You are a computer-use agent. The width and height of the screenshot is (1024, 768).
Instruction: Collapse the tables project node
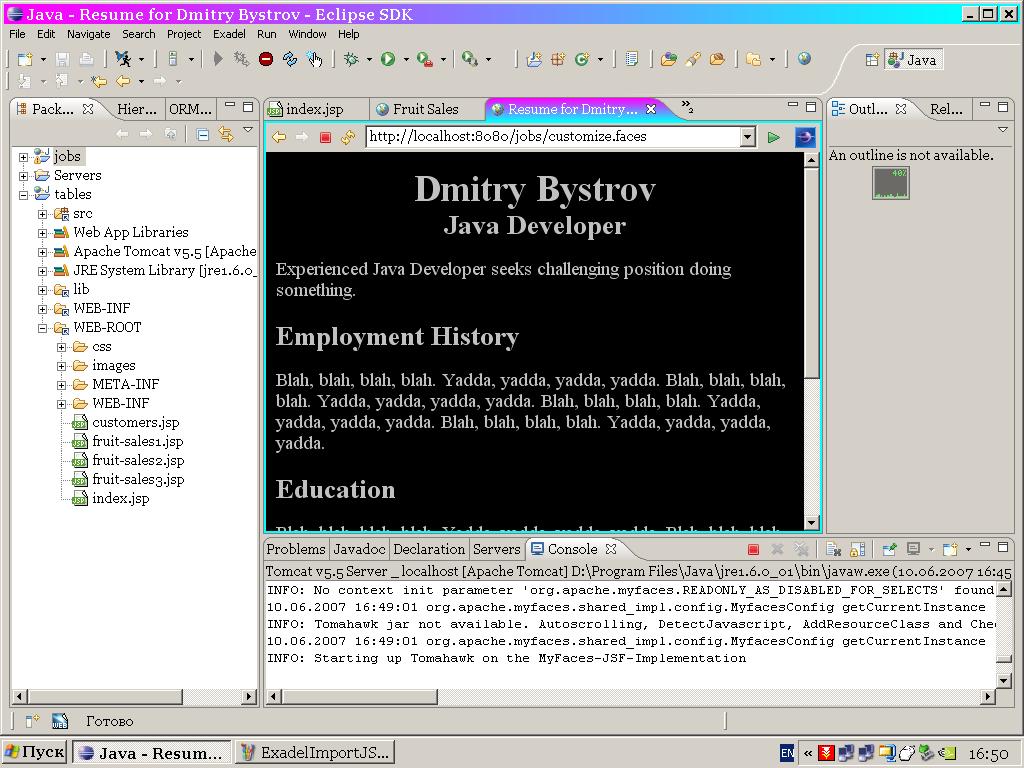(x=24, y=195)
